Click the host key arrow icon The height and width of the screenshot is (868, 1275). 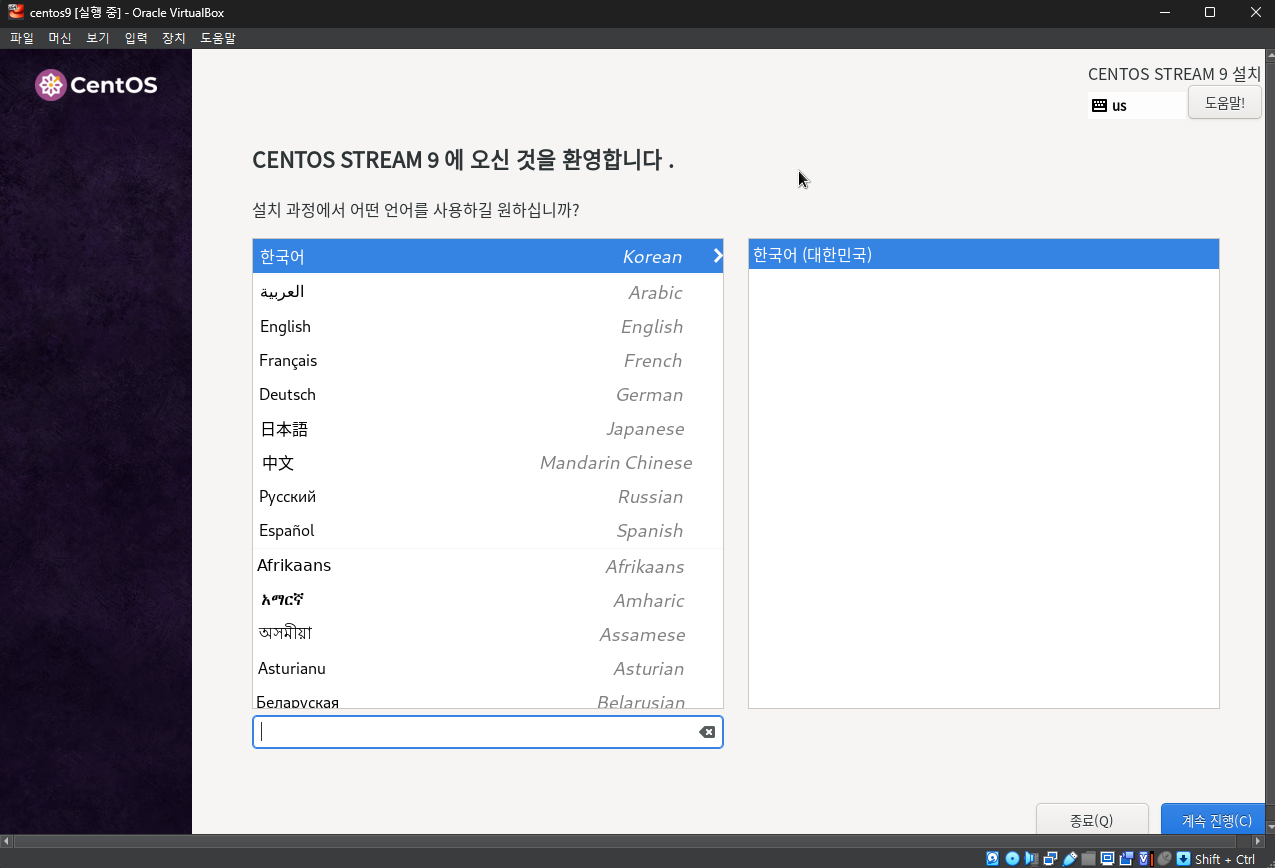[1183, 858]
